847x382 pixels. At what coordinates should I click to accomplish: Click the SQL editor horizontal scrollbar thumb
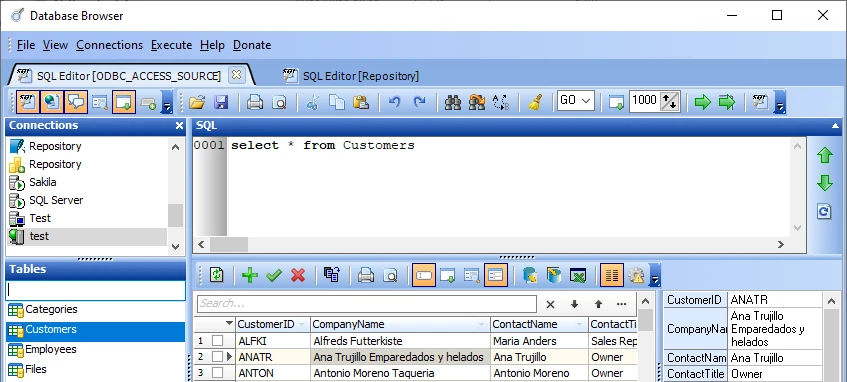[229, 245]
